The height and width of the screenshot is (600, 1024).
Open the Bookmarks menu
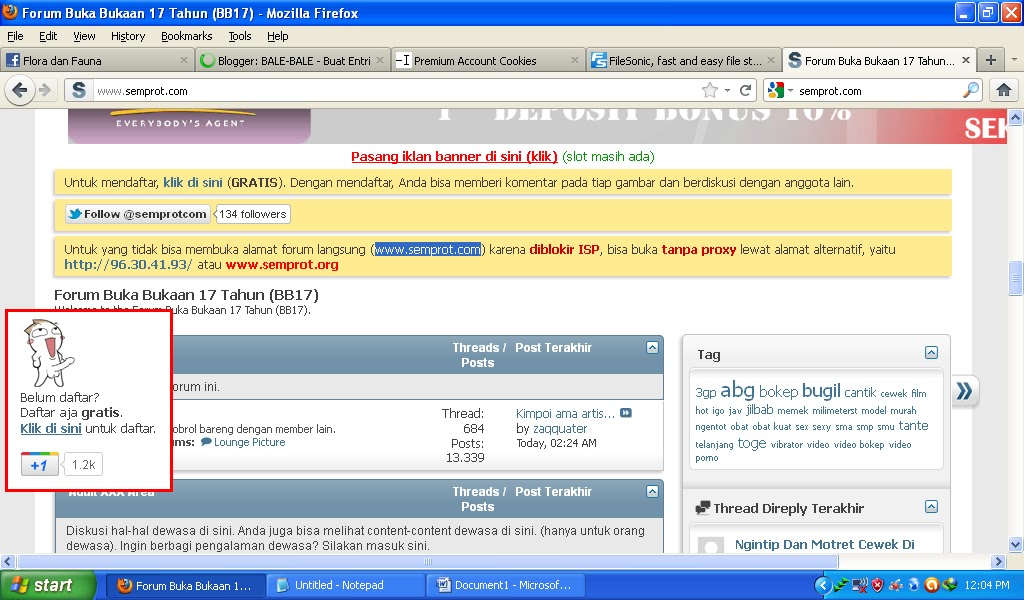[x=187, y=36]
